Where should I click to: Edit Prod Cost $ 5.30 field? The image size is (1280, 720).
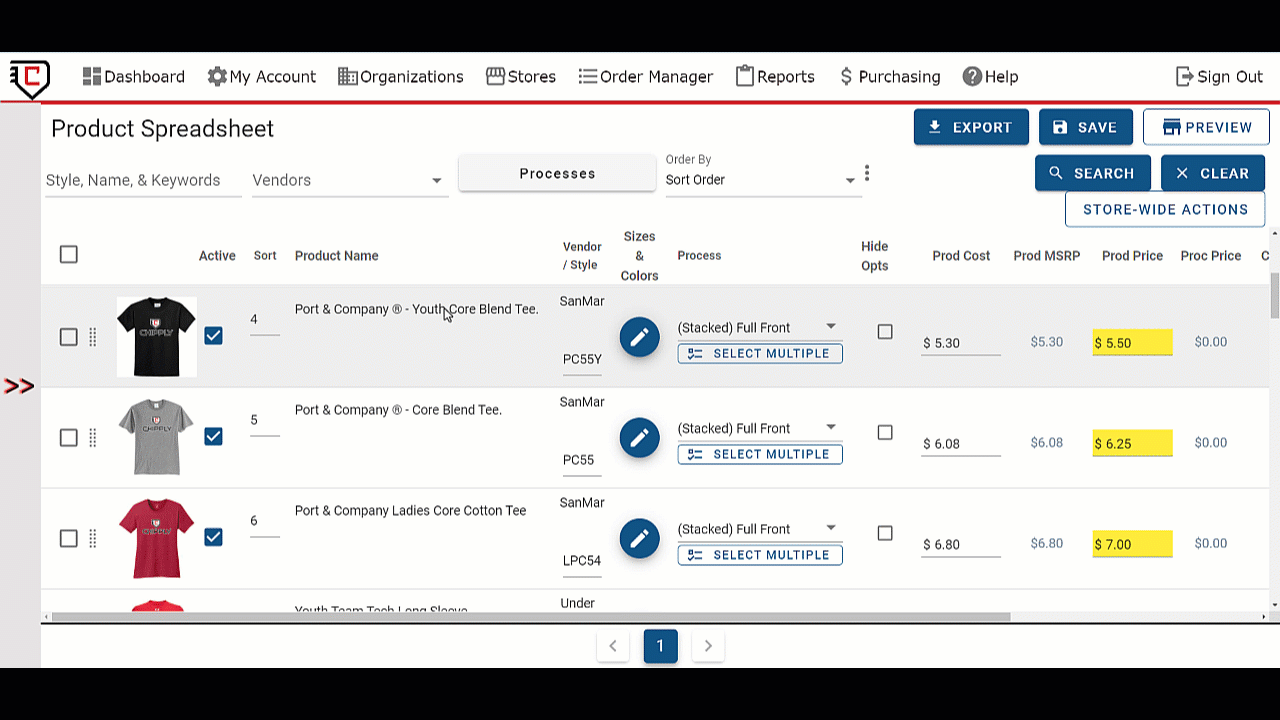click(x=961, y=343)
